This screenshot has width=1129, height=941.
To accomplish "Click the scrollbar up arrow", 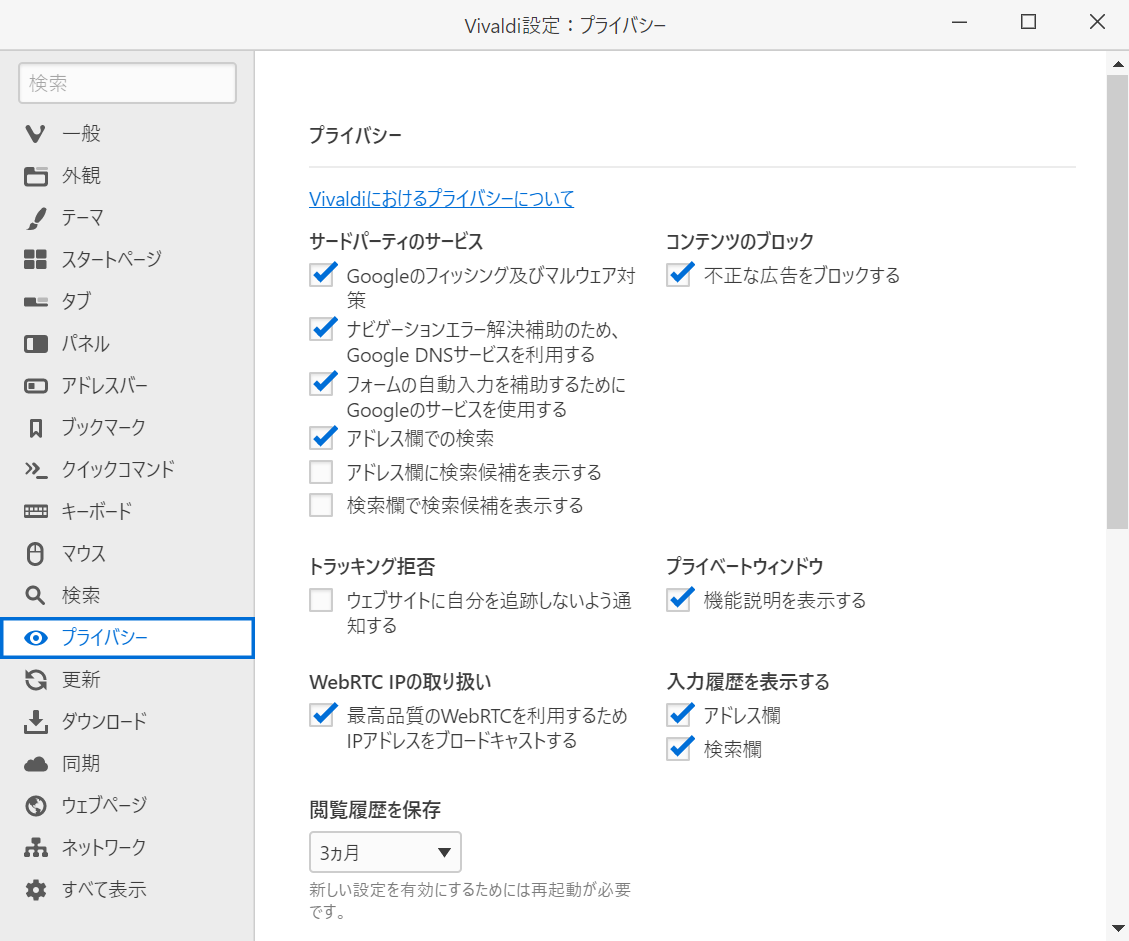I will (x=1117, y=63).
